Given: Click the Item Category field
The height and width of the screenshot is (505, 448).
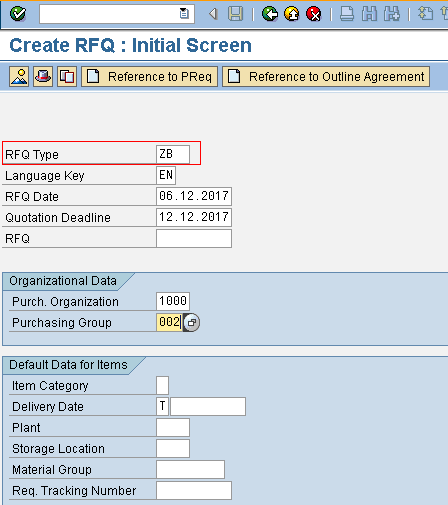Looking at the screenshot, I should pyautogui.click(x=163, y=385).
